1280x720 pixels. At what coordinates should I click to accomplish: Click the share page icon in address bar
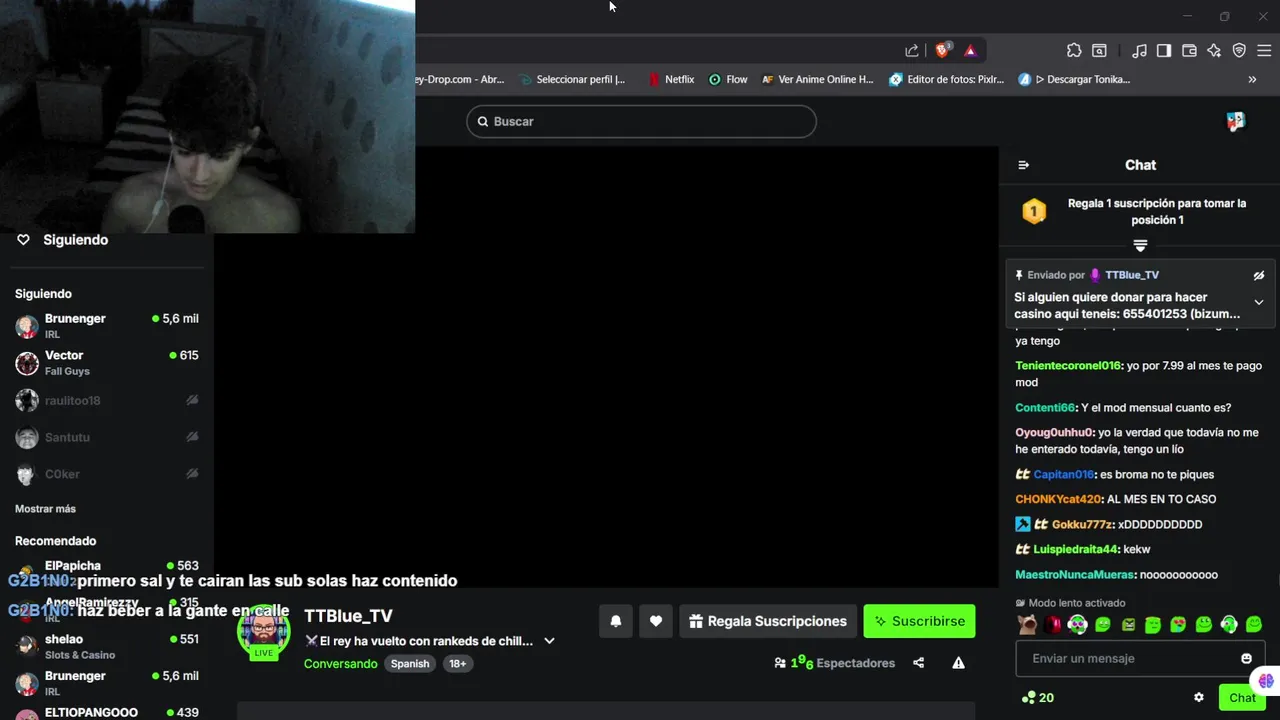[x=912, y=50]
